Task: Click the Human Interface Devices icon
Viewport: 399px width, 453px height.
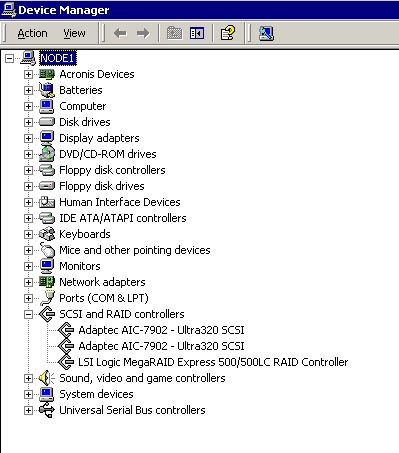Action: pos(47,202)
